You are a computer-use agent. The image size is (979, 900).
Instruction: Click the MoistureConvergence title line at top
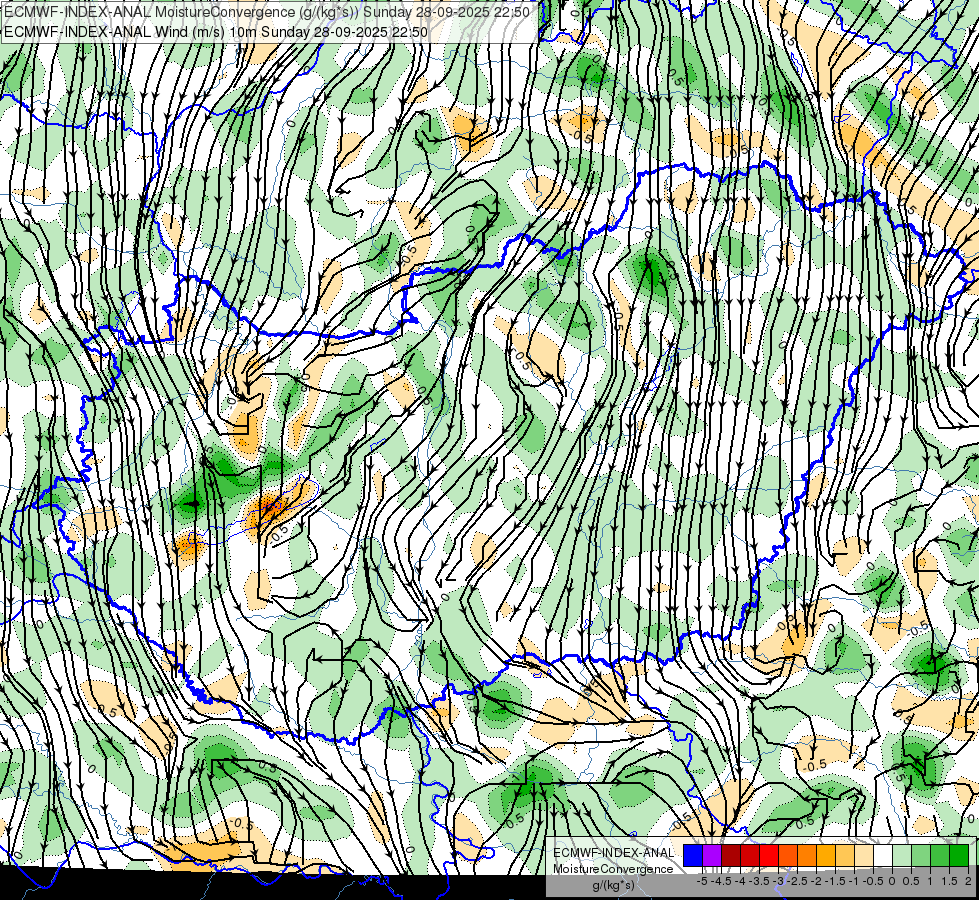[267, 12]
